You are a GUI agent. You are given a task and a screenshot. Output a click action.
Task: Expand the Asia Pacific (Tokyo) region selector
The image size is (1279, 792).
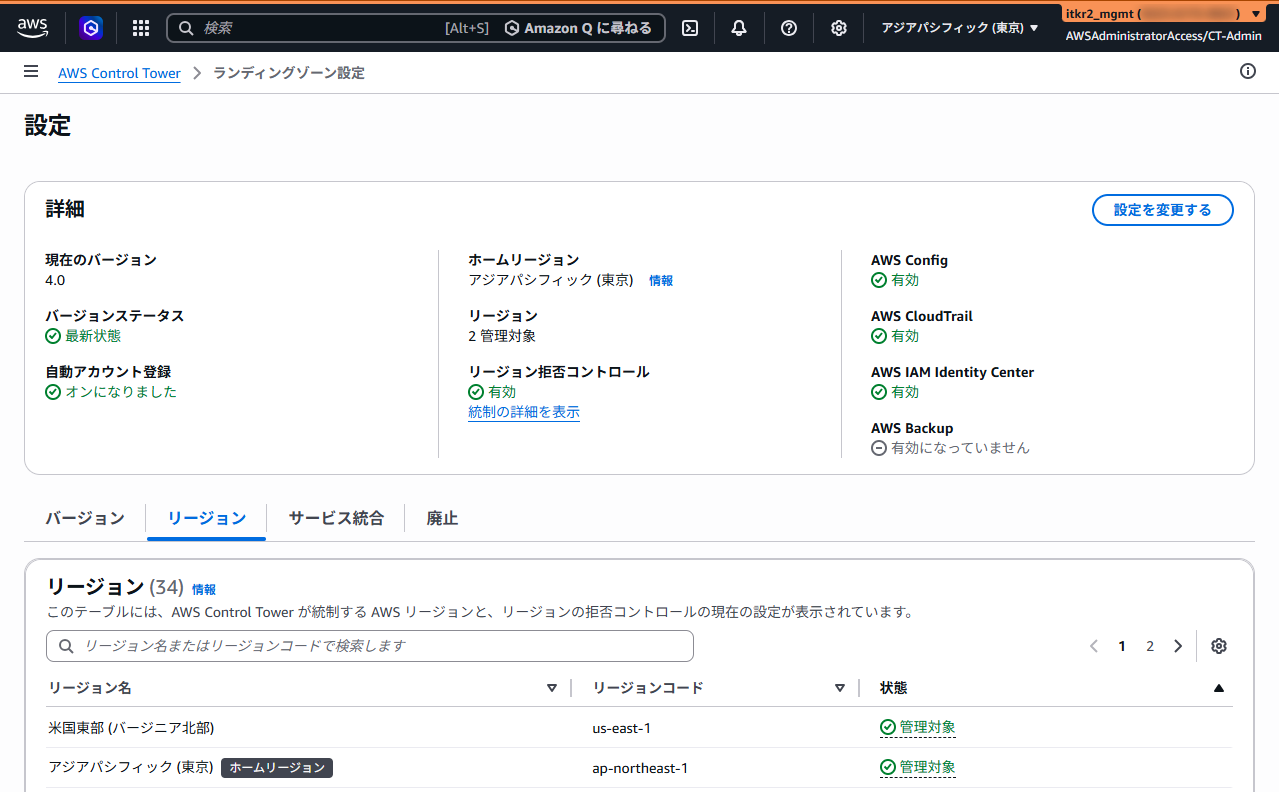coord(959,28)
